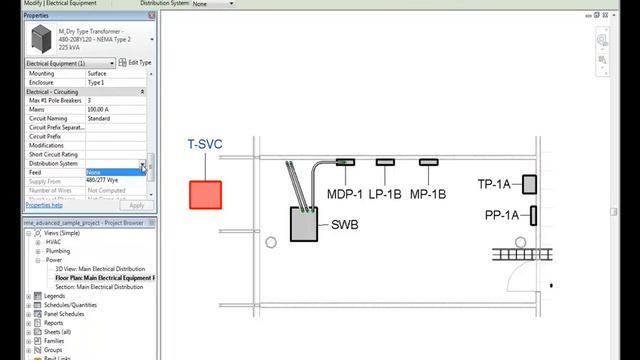Expand the Sheets (all) tree node
This screenshot has width=640, height=360.
tap(29, 332)
